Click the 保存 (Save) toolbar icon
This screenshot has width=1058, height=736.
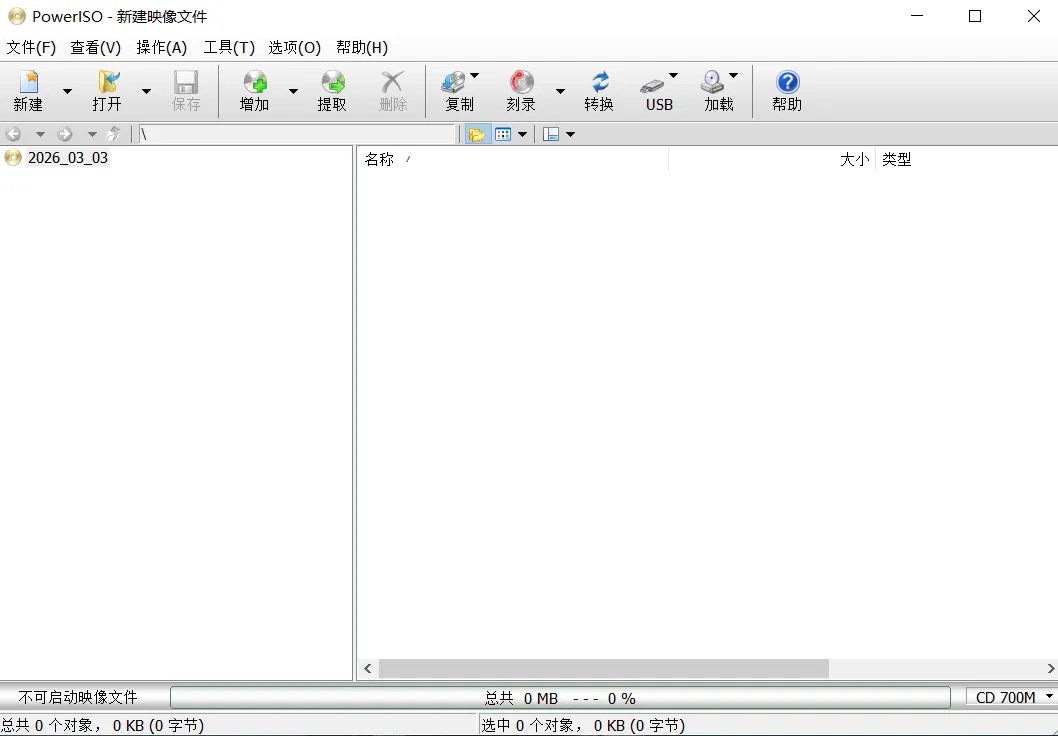click(x=186, y=91)
